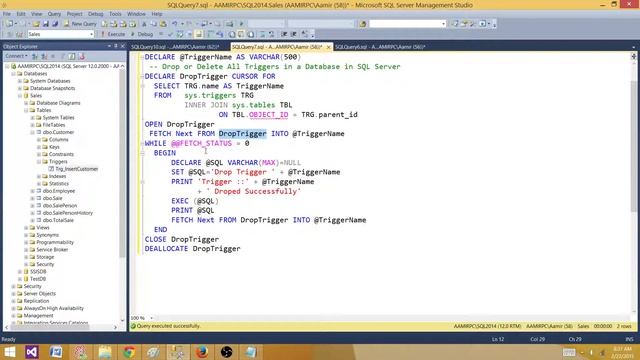Click the New Query toolbar button

coord(80,24)
